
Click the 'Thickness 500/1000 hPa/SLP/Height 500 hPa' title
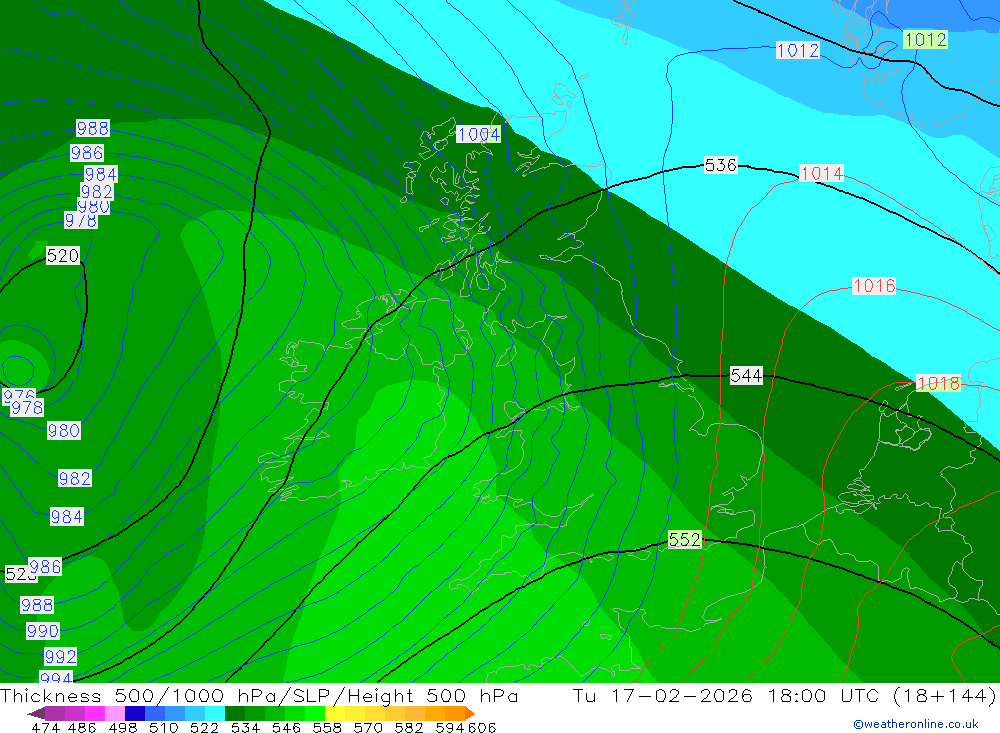pyautogui.click(x=259, y=695)
